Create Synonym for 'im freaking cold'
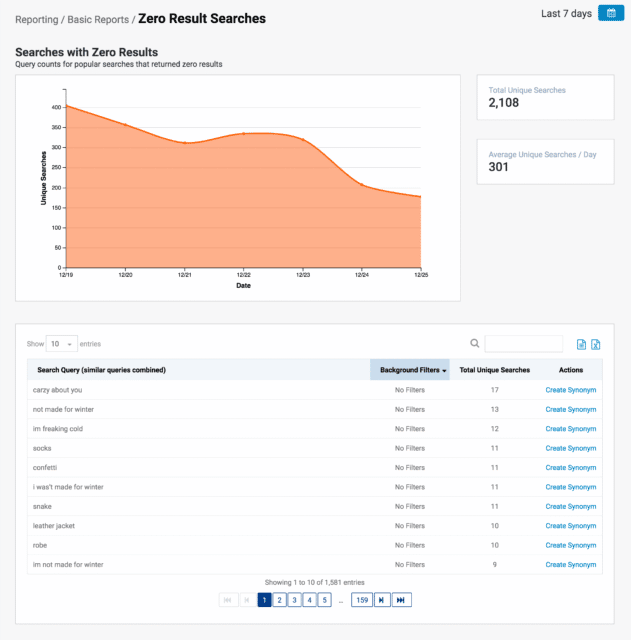 tap(571, 429)
